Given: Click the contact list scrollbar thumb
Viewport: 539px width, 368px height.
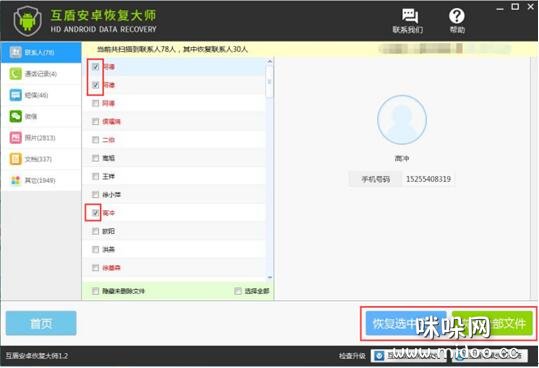Looking at the screenshot, I should coord(270,82).
